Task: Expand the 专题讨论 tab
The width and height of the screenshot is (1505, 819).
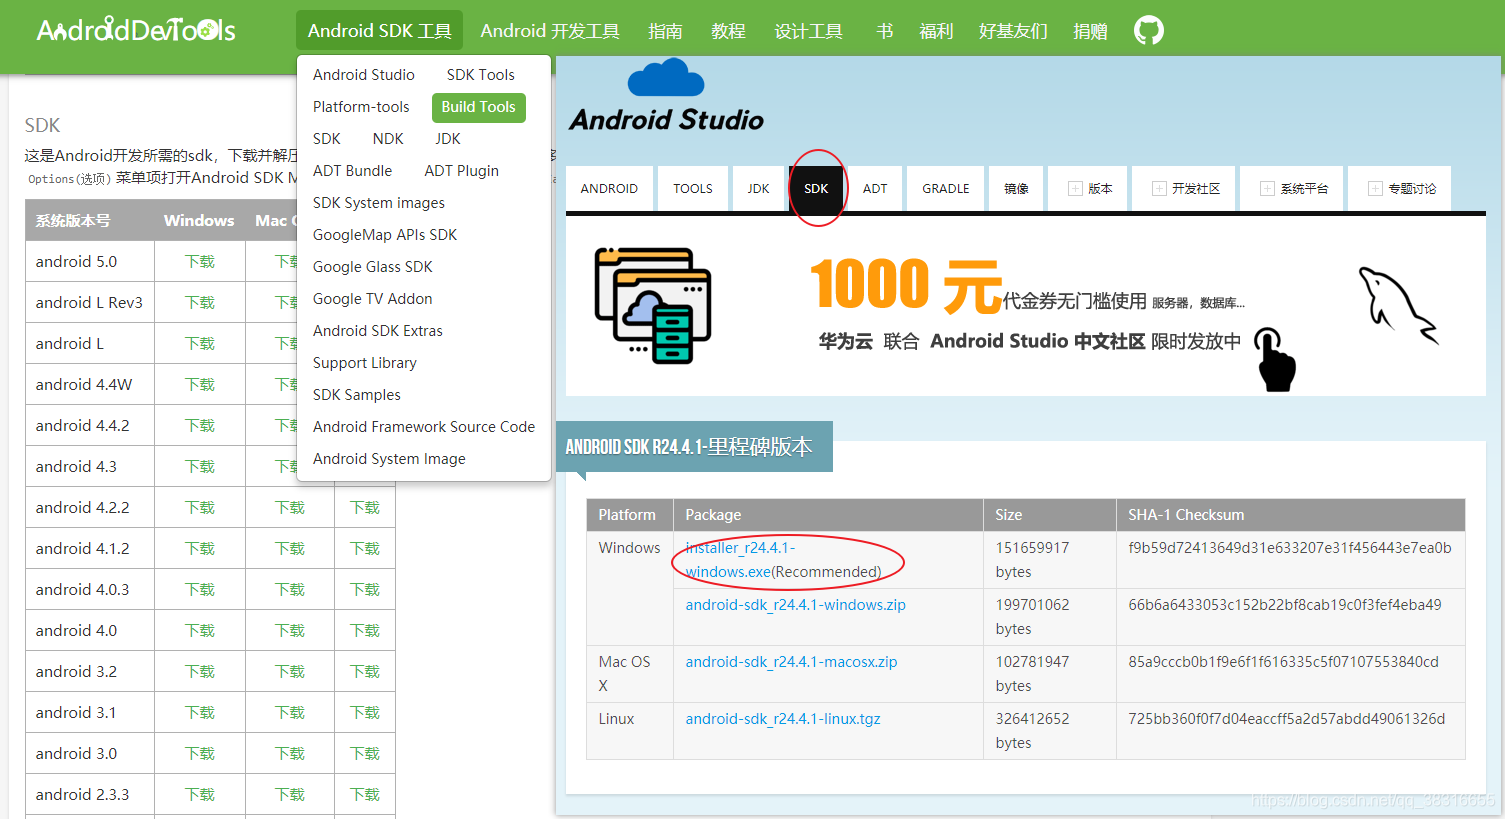Action: coord(1401,188)
